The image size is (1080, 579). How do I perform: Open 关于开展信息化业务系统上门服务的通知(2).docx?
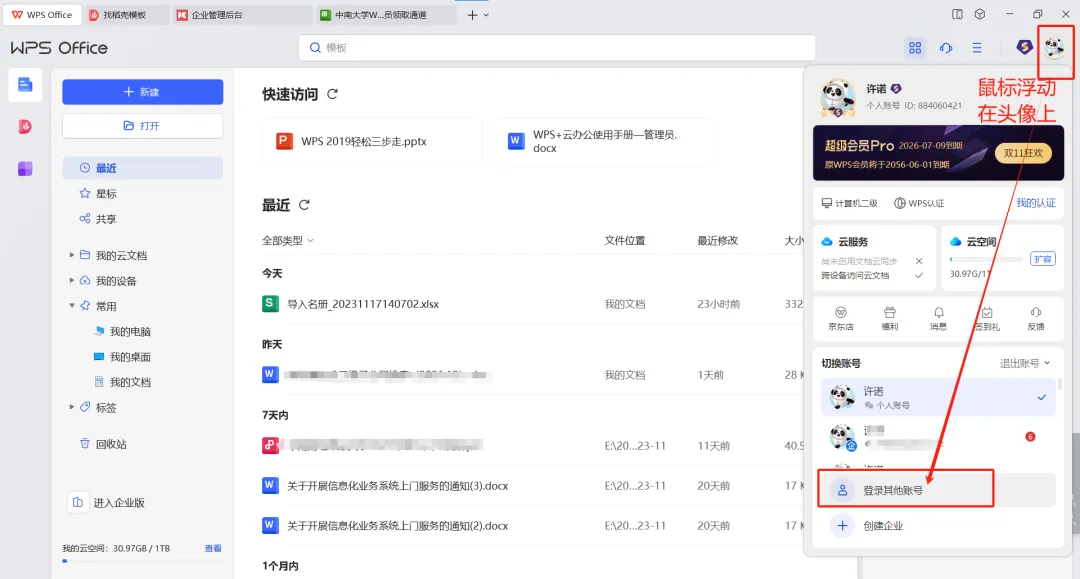[x=397, y=526]
